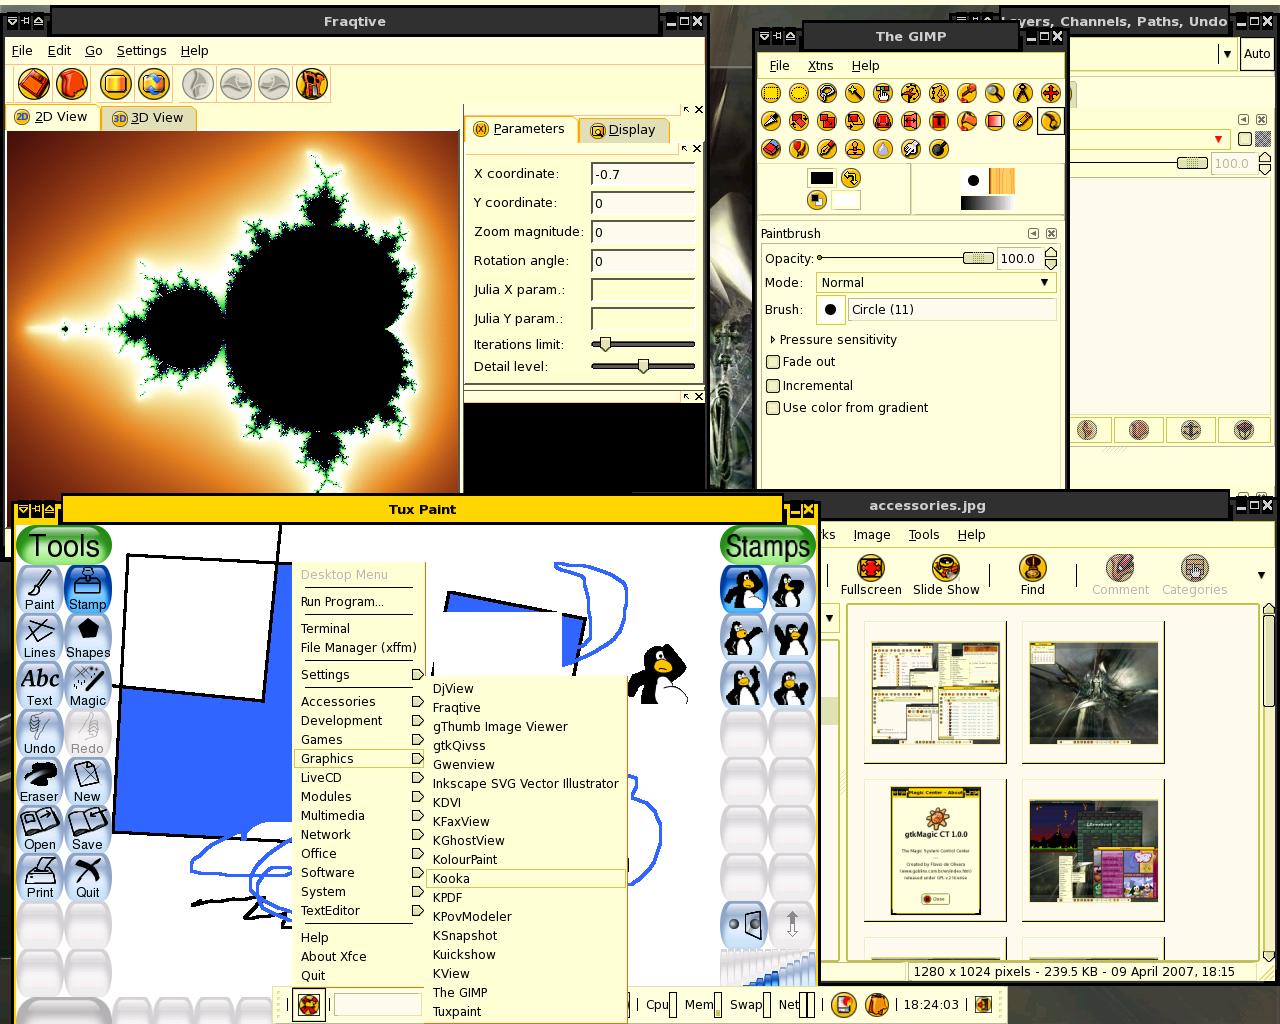Click the black foreground color swatch
This screenshot has width=1280, height=1024.
coord(821,179)
